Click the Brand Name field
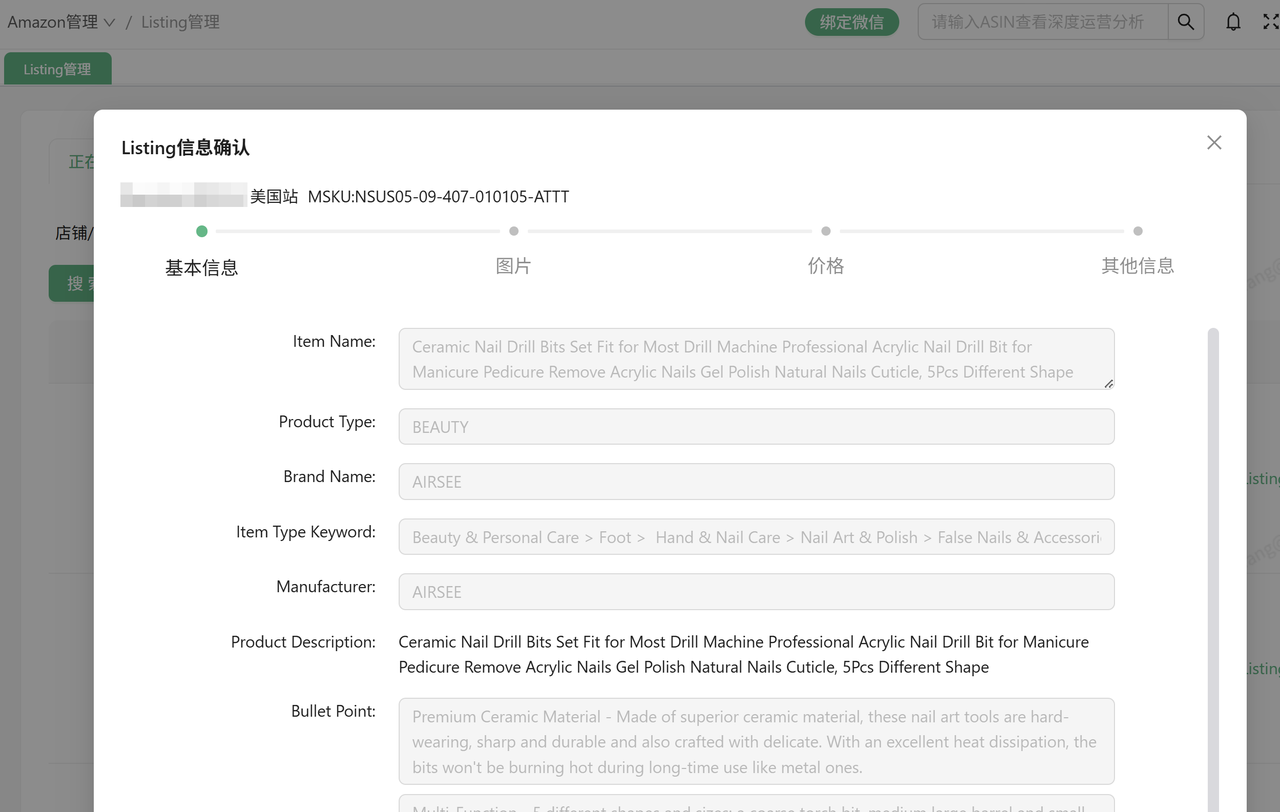 tap(755, 482)
